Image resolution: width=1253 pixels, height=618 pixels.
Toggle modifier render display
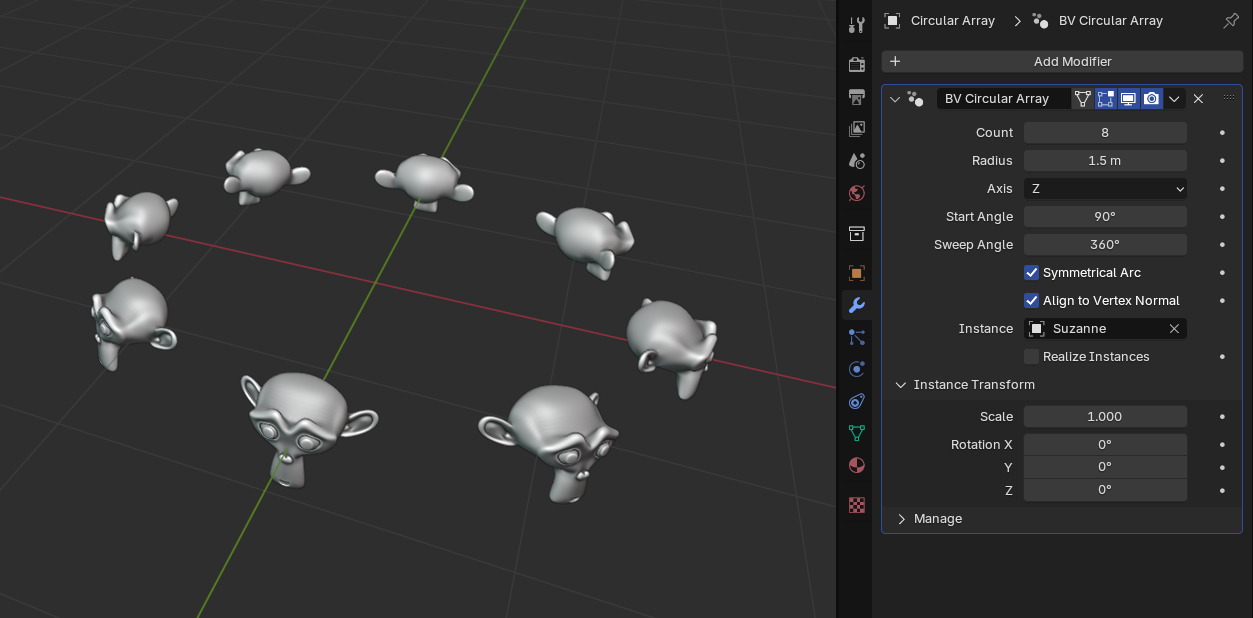[x=1151, y=98]
